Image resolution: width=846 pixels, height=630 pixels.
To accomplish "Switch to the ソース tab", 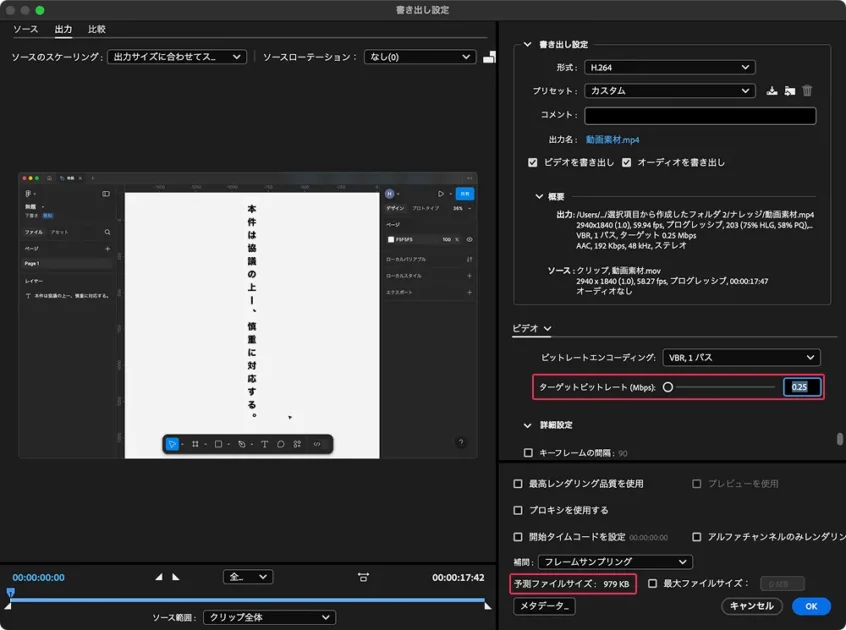I will pyautogui.click(x=25, y=30).
